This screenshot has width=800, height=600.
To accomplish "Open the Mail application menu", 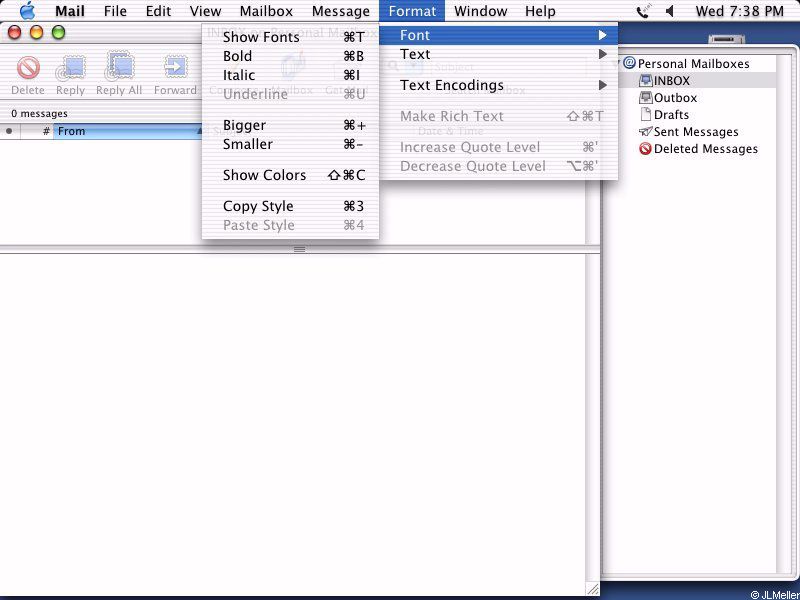I will [70, 11].
